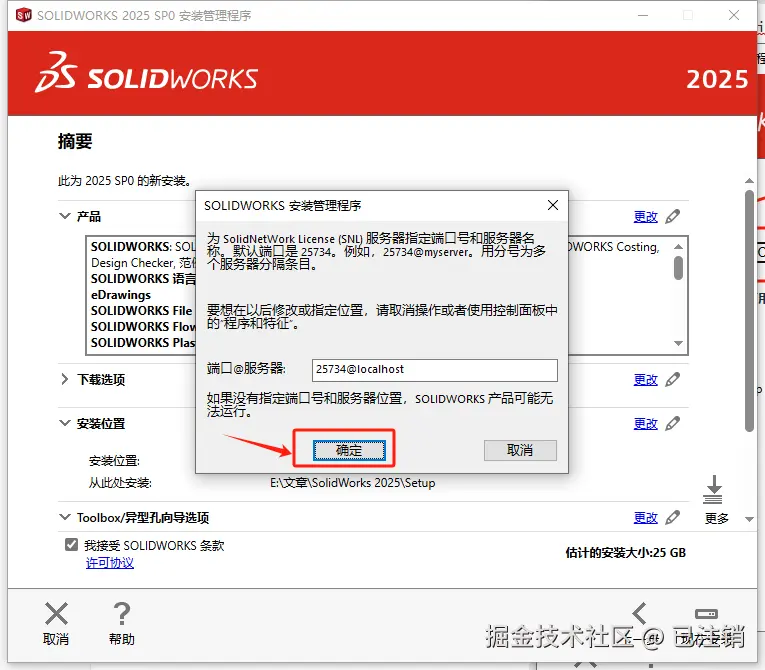This screenshot has width=765, height=670.
Task: Open the 更改 link for Toolbox options
Action: tap(645, 517)
